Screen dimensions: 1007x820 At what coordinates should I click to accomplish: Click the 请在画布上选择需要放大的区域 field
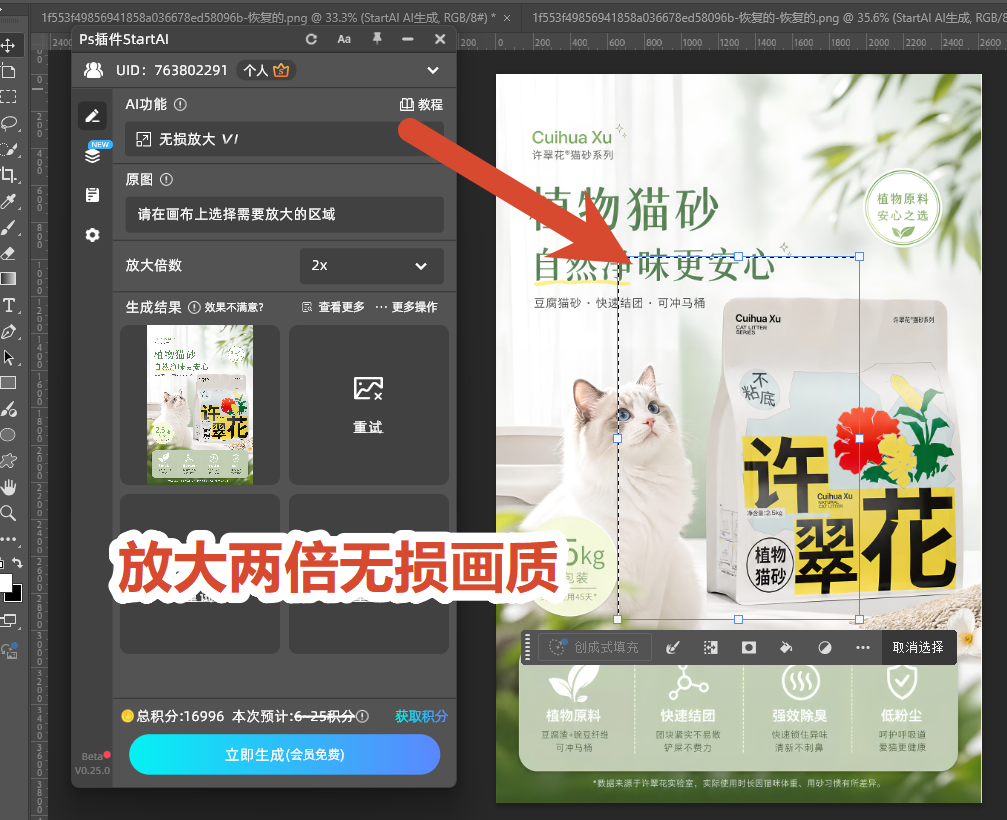(x=284, y=214)
